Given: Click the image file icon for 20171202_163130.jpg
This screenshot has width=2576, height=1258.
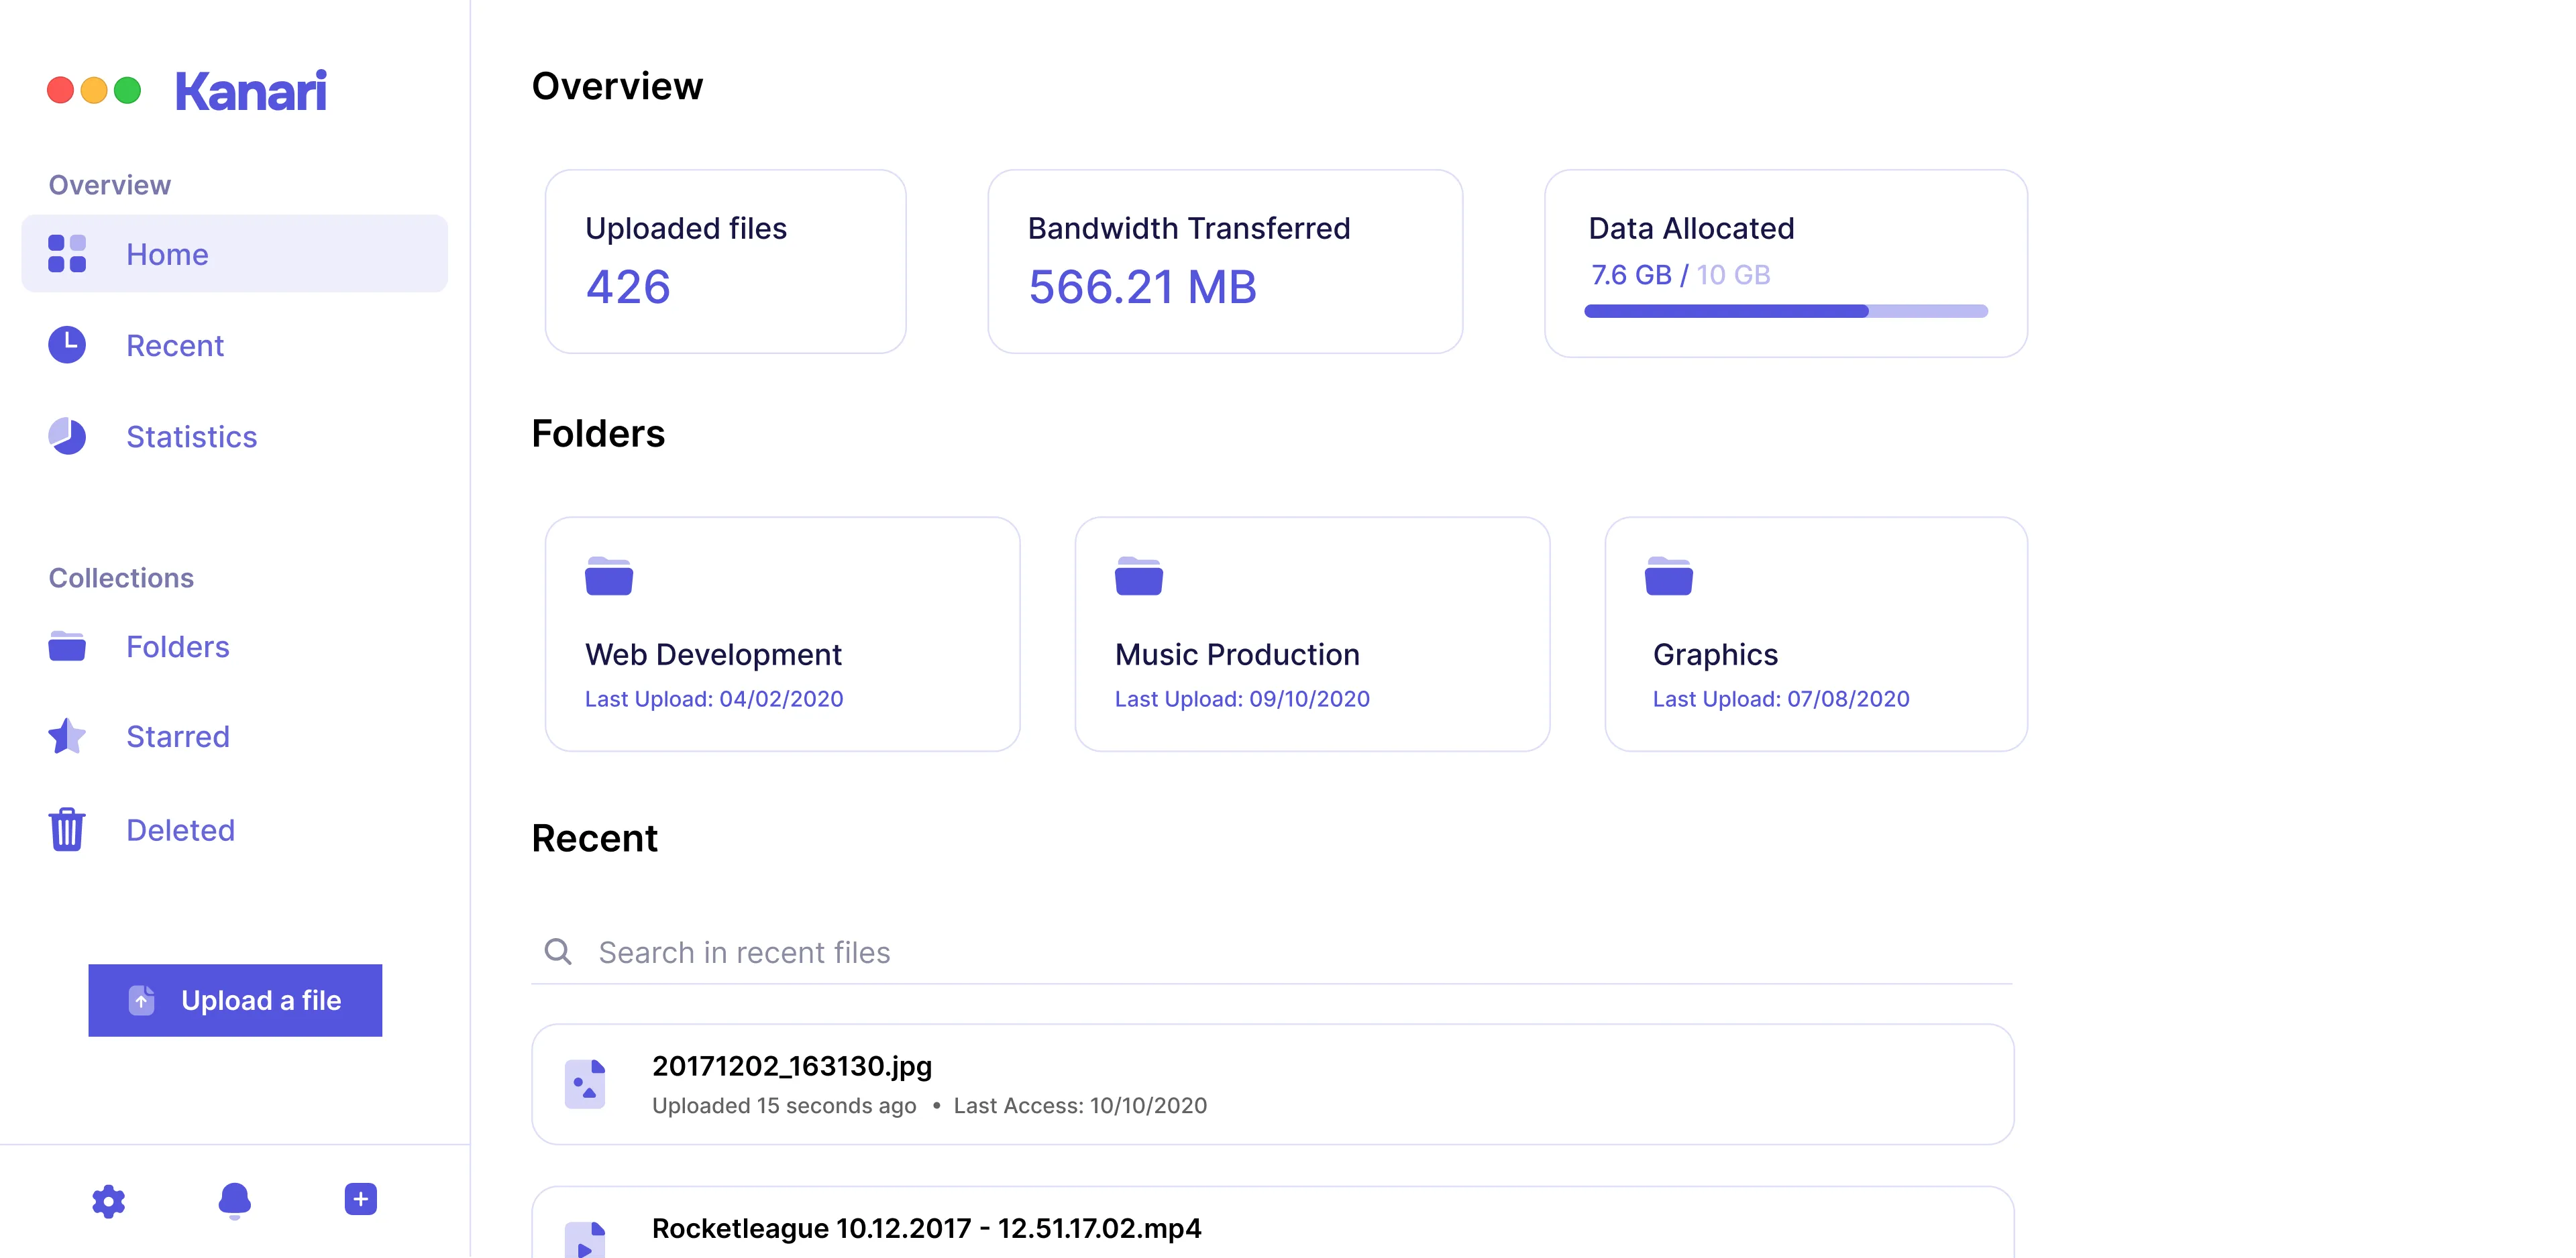Looking at the screenshot, I should [x=585, y=1084].
